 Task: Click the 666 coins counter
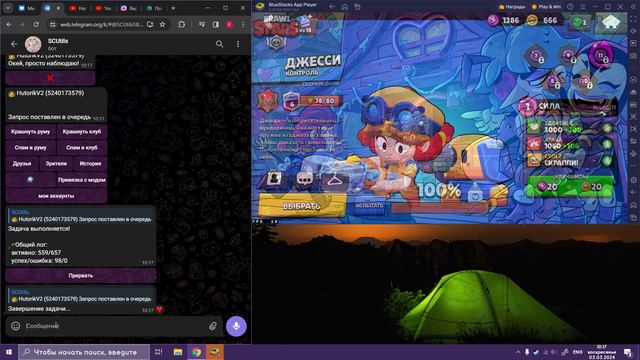point(542,20)
